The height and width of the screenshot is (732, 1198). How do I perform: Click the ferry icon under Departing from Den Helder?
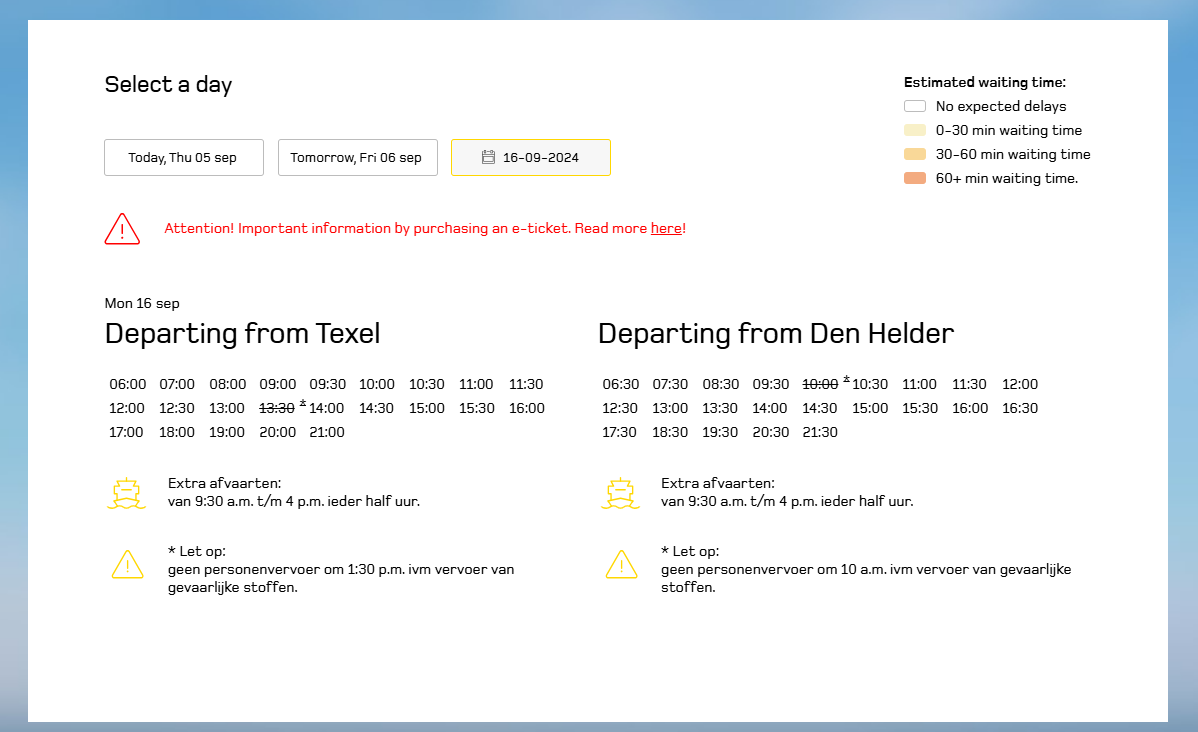[x=620, y=494]
